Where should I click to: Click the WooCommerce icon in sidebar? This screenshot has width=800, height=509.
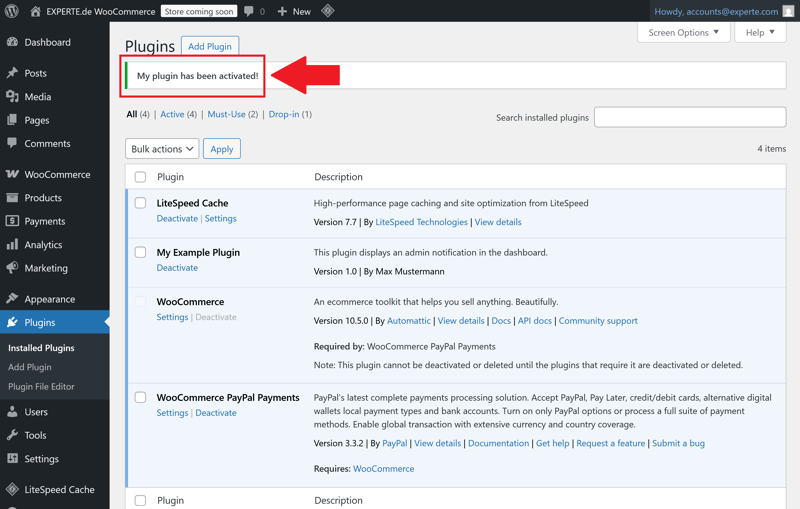pyautogui.click(x=12, y=174)
